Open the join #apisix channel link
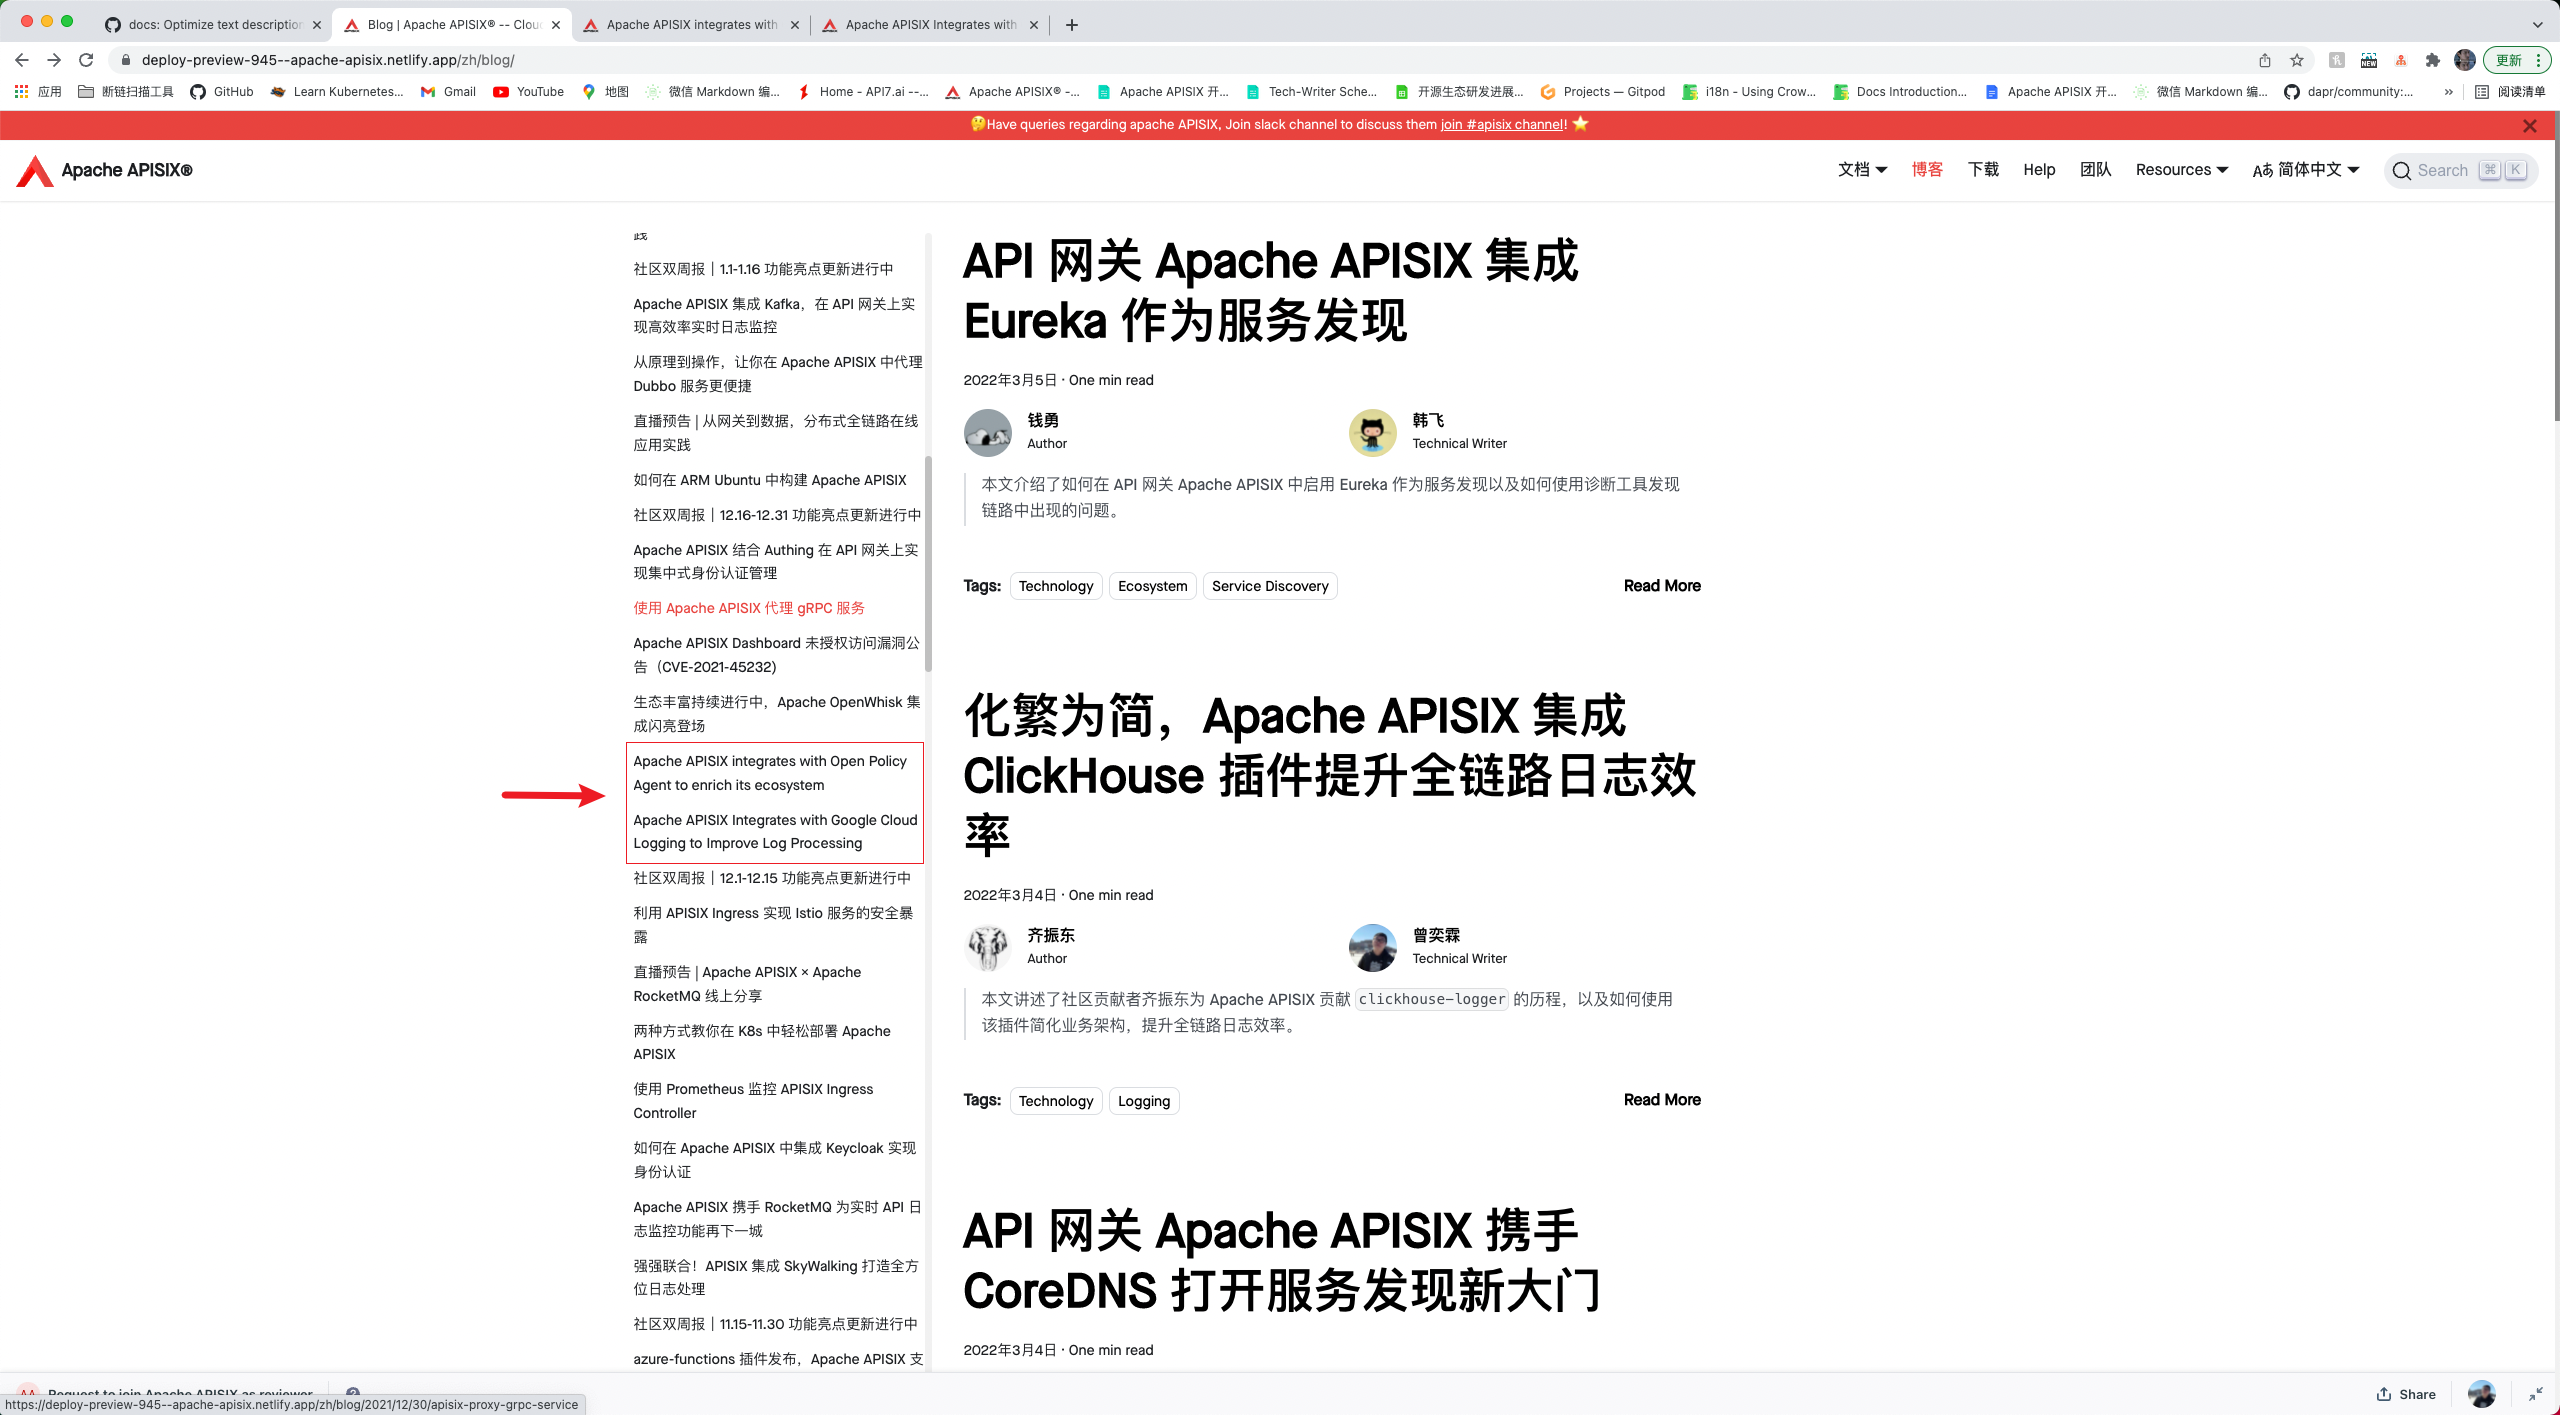 [1502, 125]
